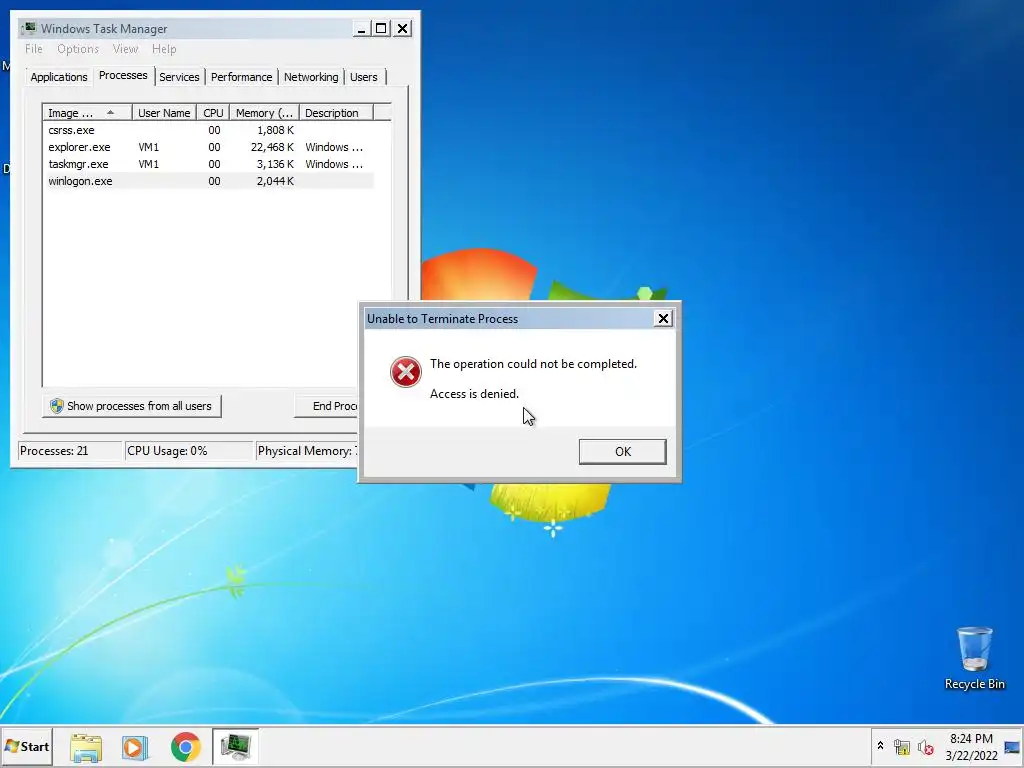Click the network status tray icon
1024x768 pixels.
[902, 747]
